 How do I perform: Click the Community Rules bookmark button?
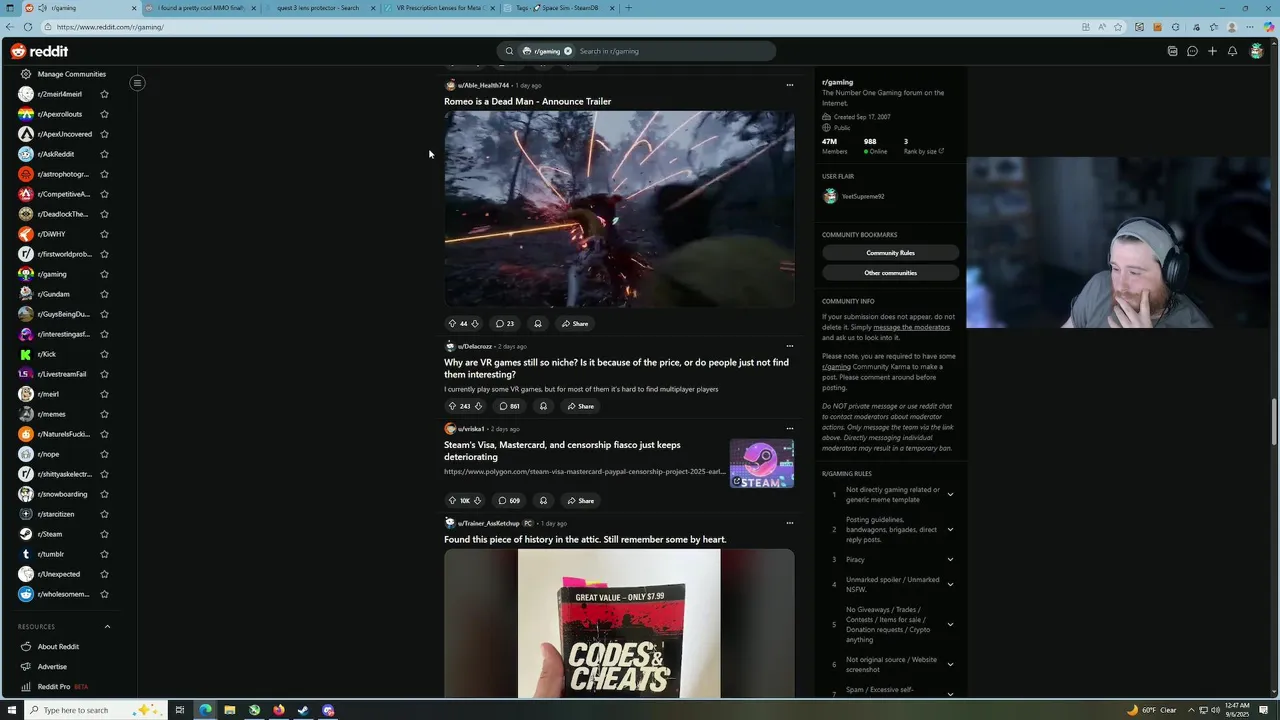[x=890, y=253]
